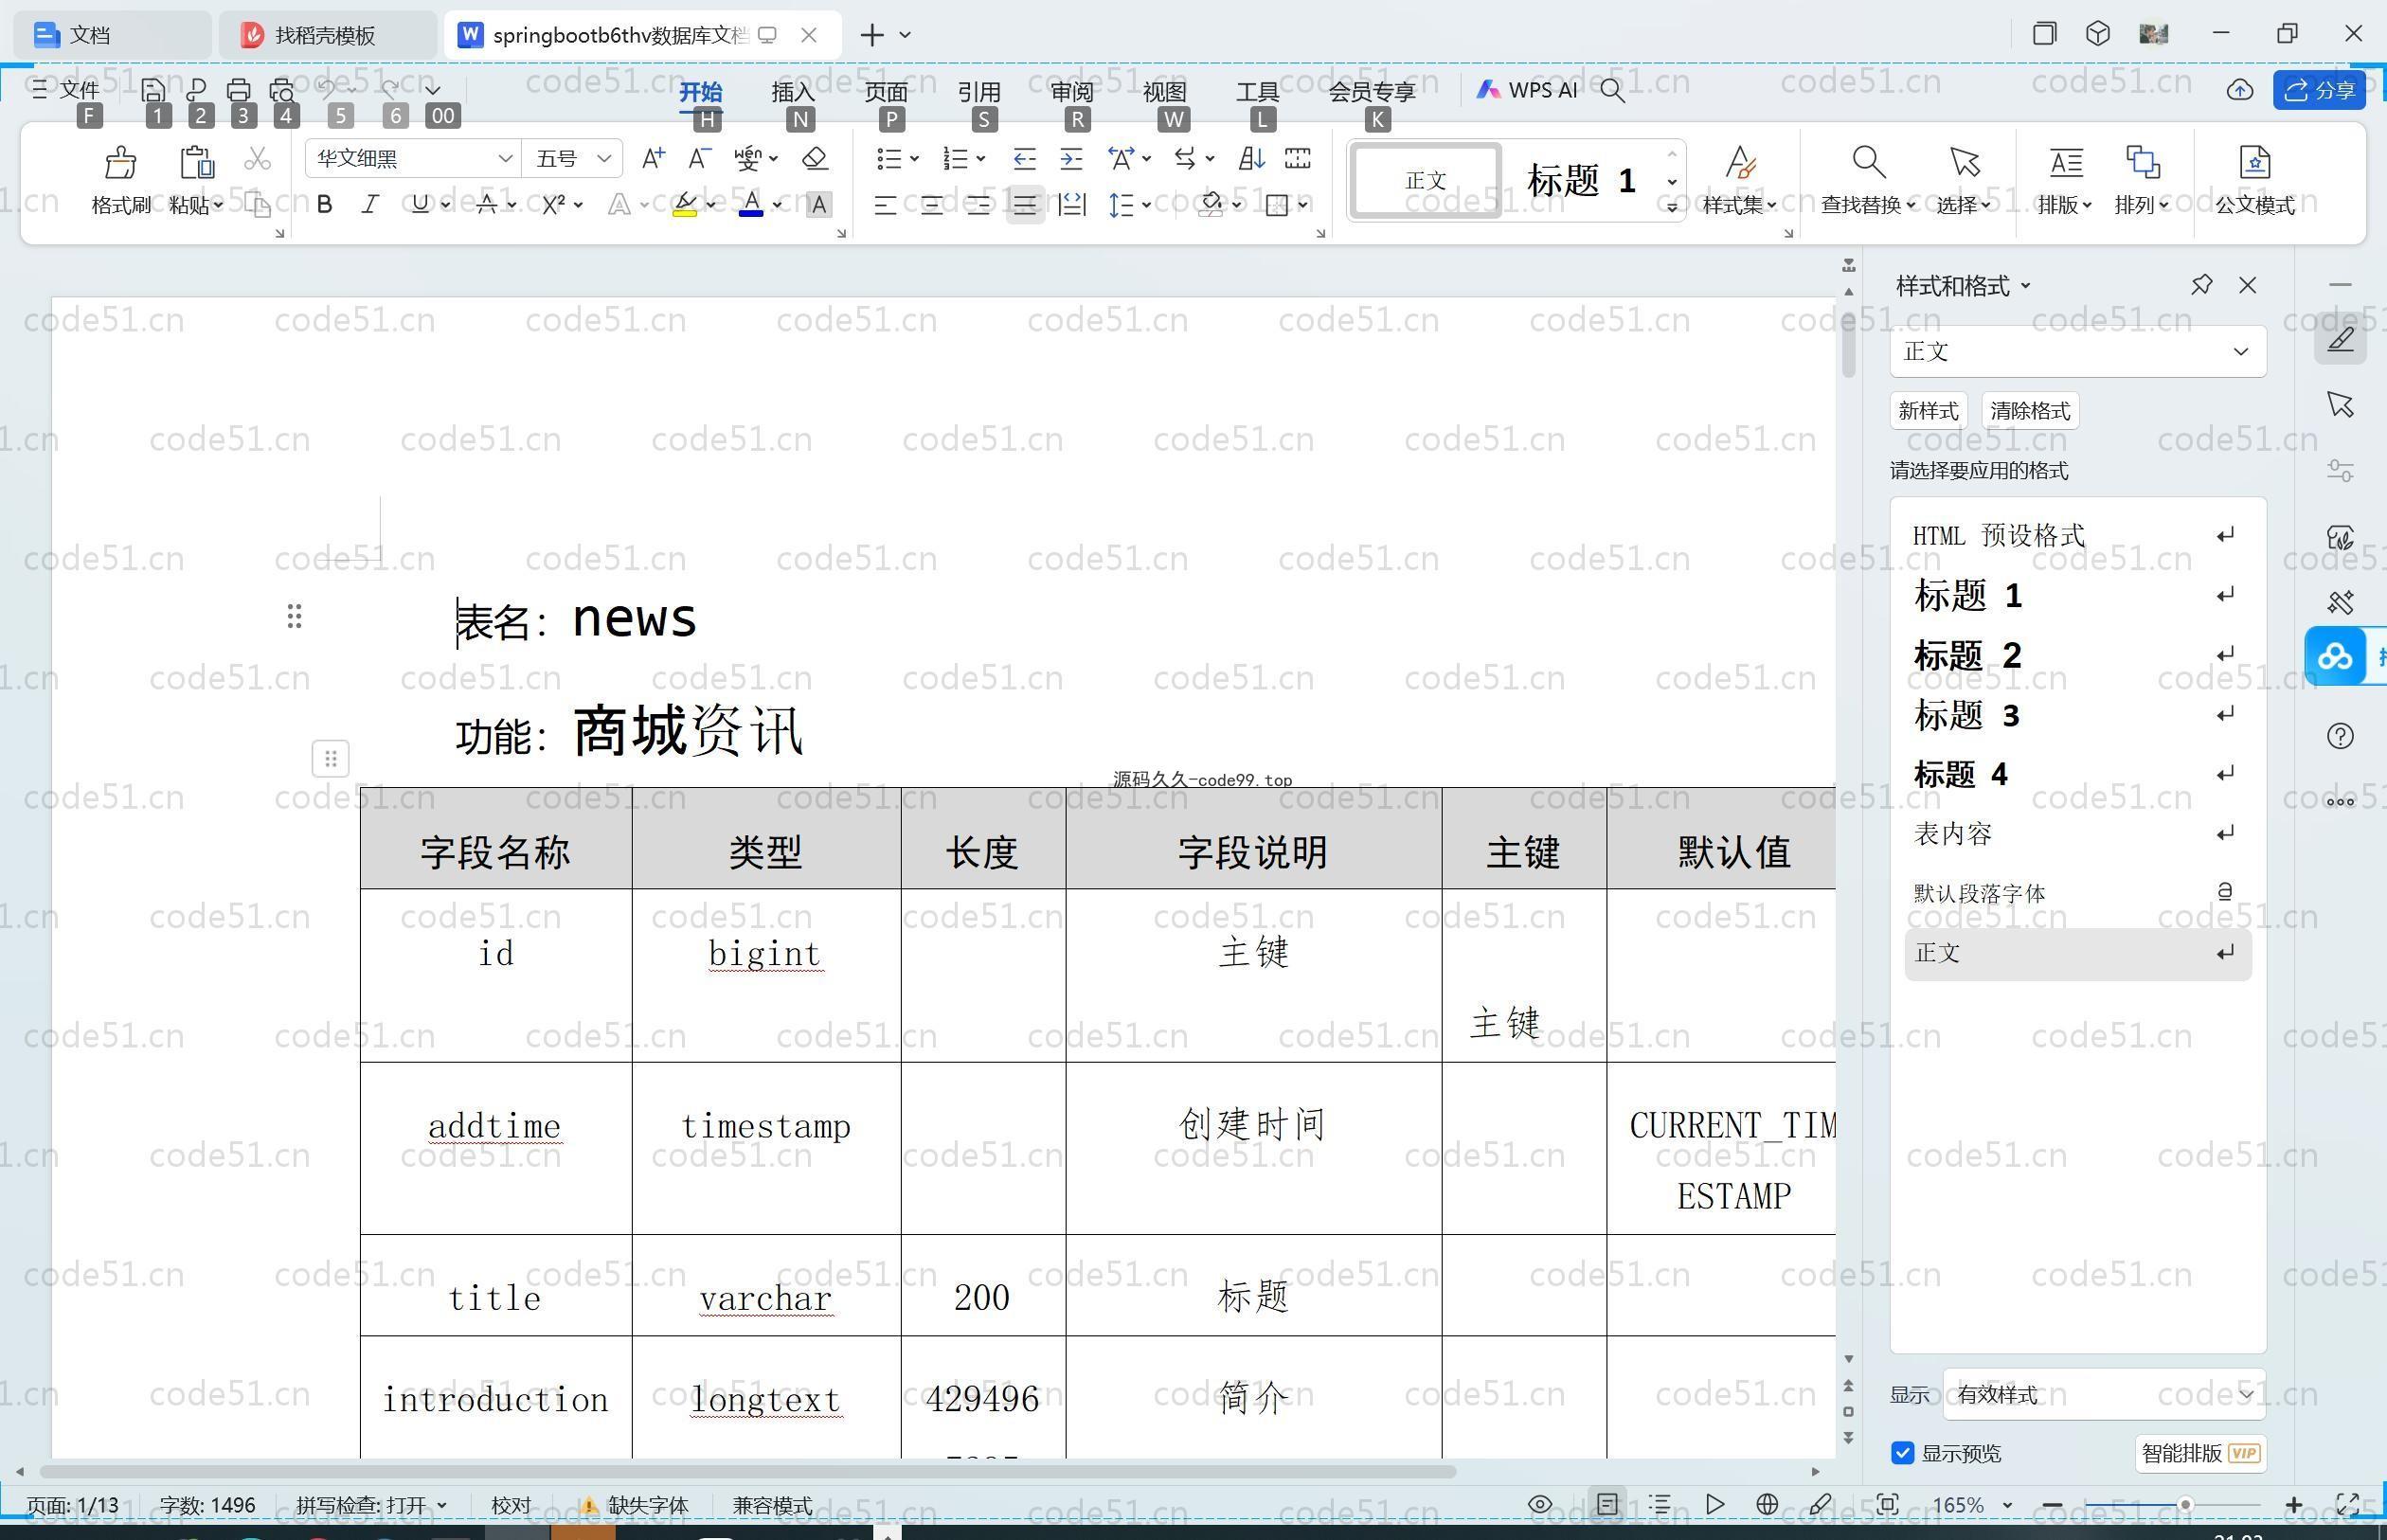
Task: Click the yellow highlight color button
Action: point(685,205)
